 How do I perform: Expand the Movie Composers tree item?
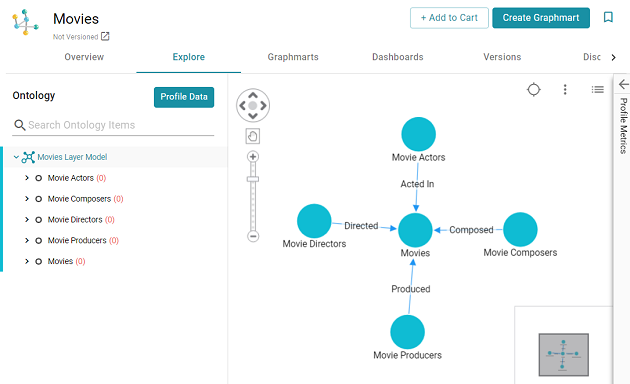(27, 198)
